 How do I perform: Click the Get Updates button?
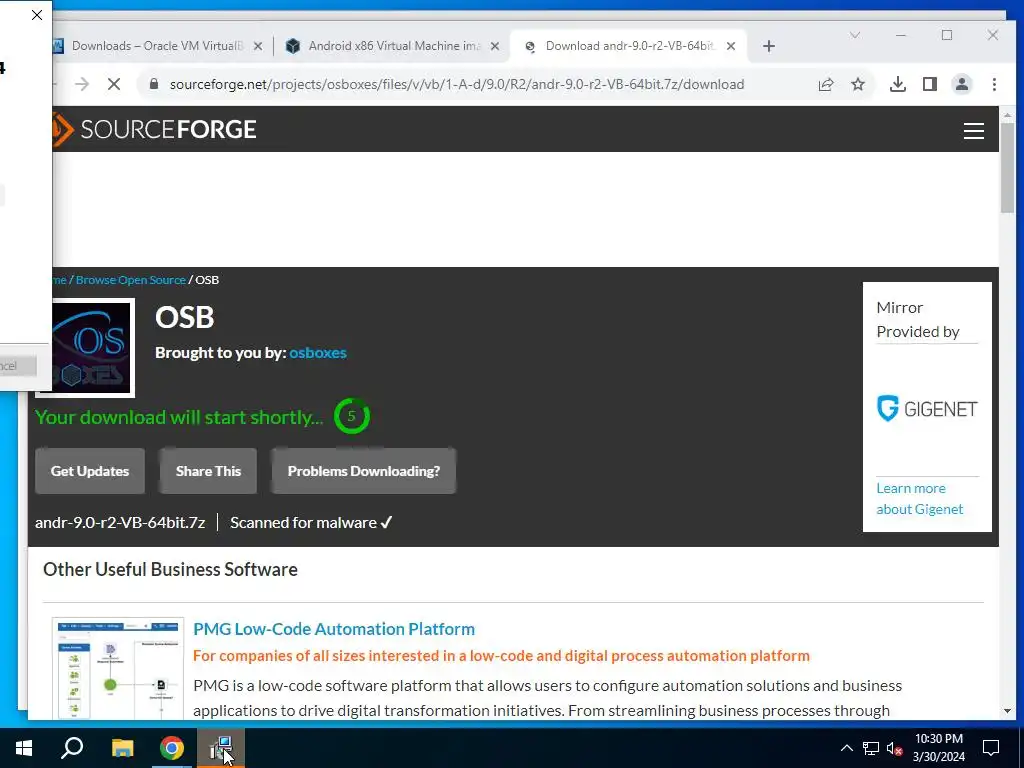click(x=90, y=471)
